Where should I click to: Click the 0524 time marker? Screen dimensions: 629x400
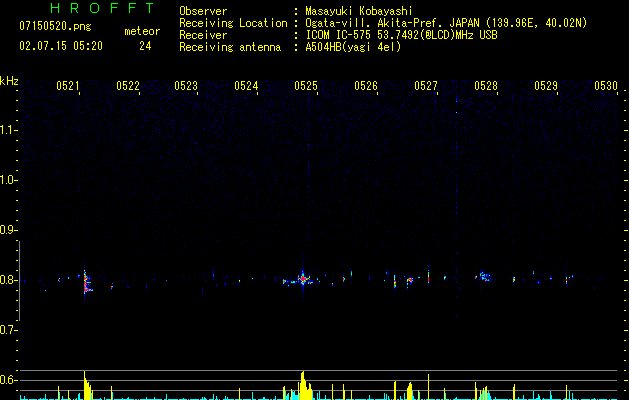click(x=246, y=86)
